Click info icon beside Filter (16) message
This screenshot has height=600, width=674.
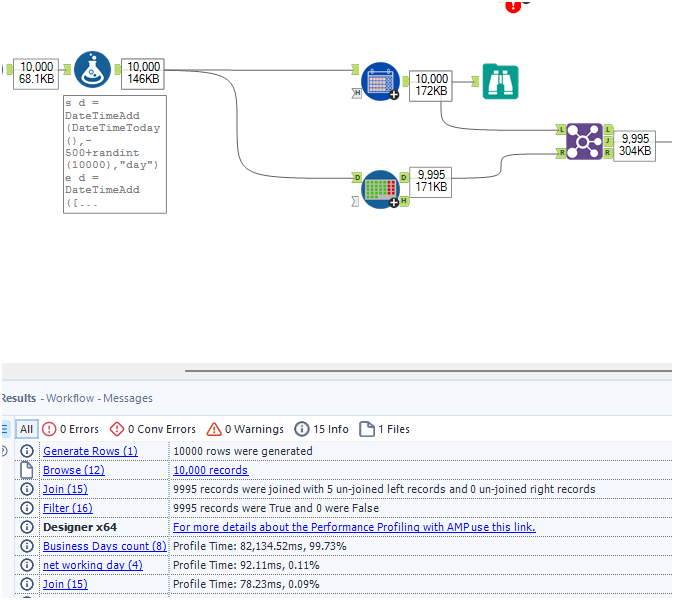pyautogui.click(x=27, y=508)
